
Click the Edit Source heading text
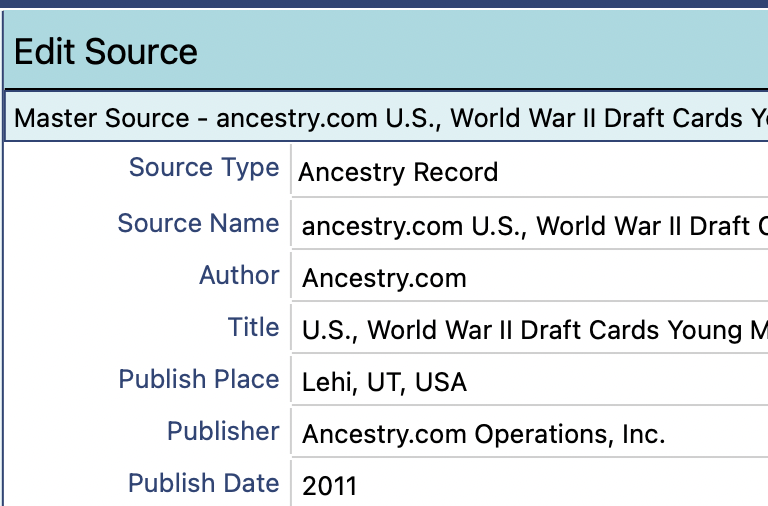click(x=106, y=51)
